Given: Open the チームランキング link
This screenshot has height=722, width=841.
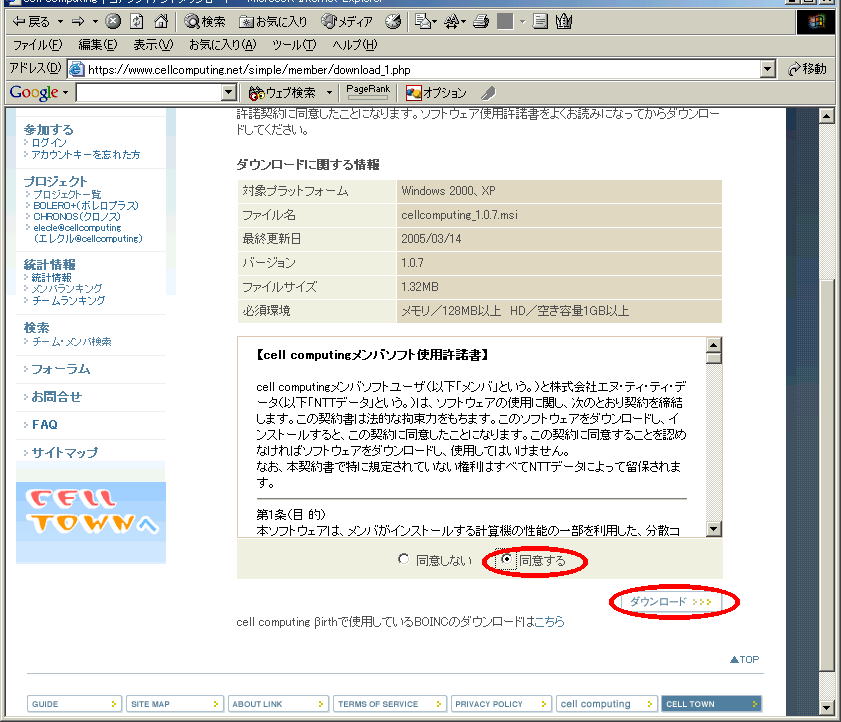Looking at the screenshot, I should click(68, 300).
